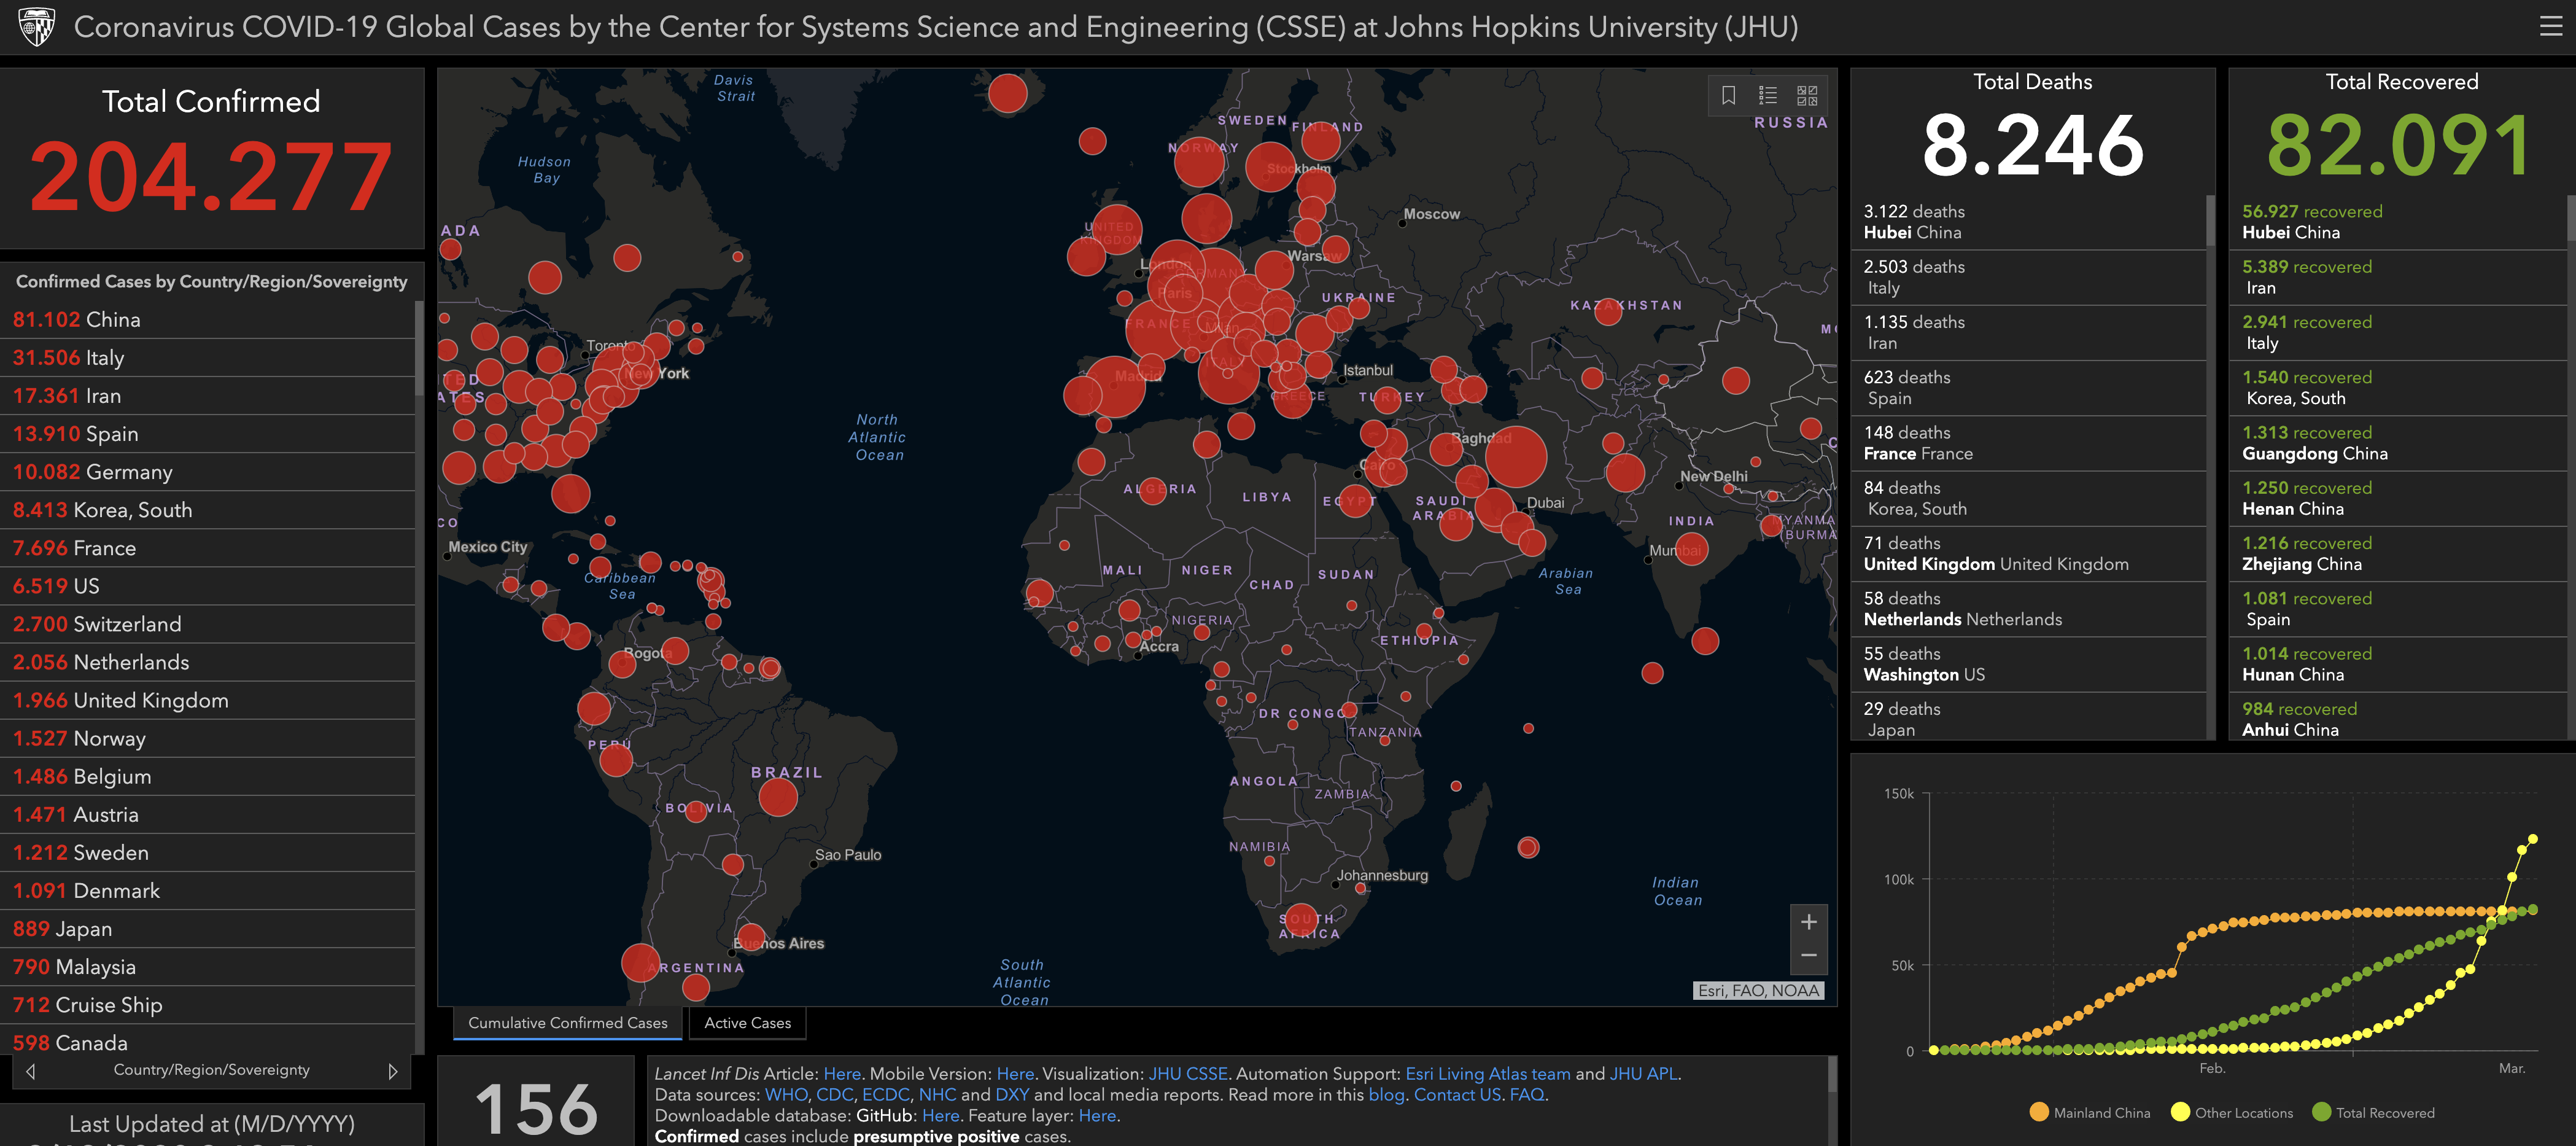Image resolution: width=2576 pixels, height=1146 pixels.
Task: Show the map legend list icon
Action: point(1768,95)
